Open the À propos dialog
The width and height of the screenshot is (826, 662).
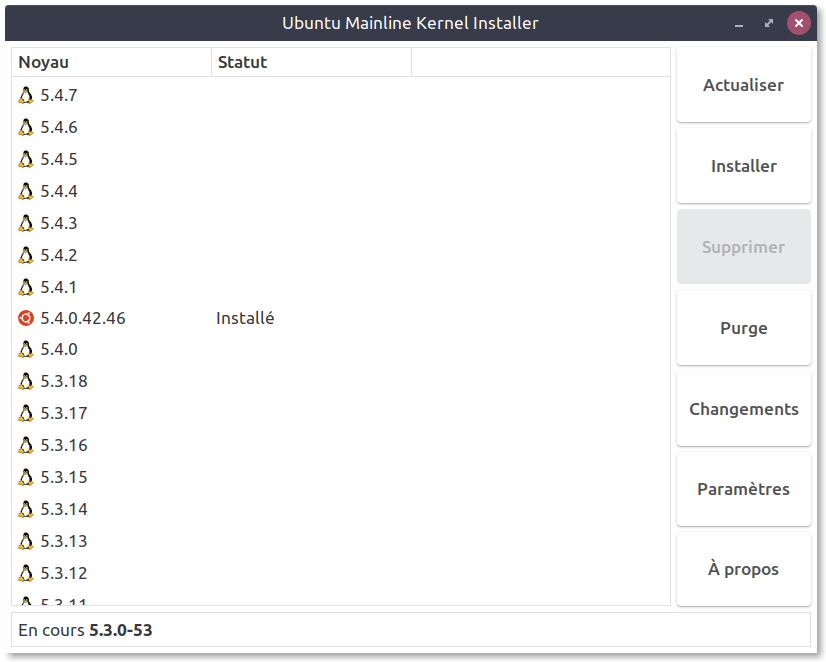(743, 569)
